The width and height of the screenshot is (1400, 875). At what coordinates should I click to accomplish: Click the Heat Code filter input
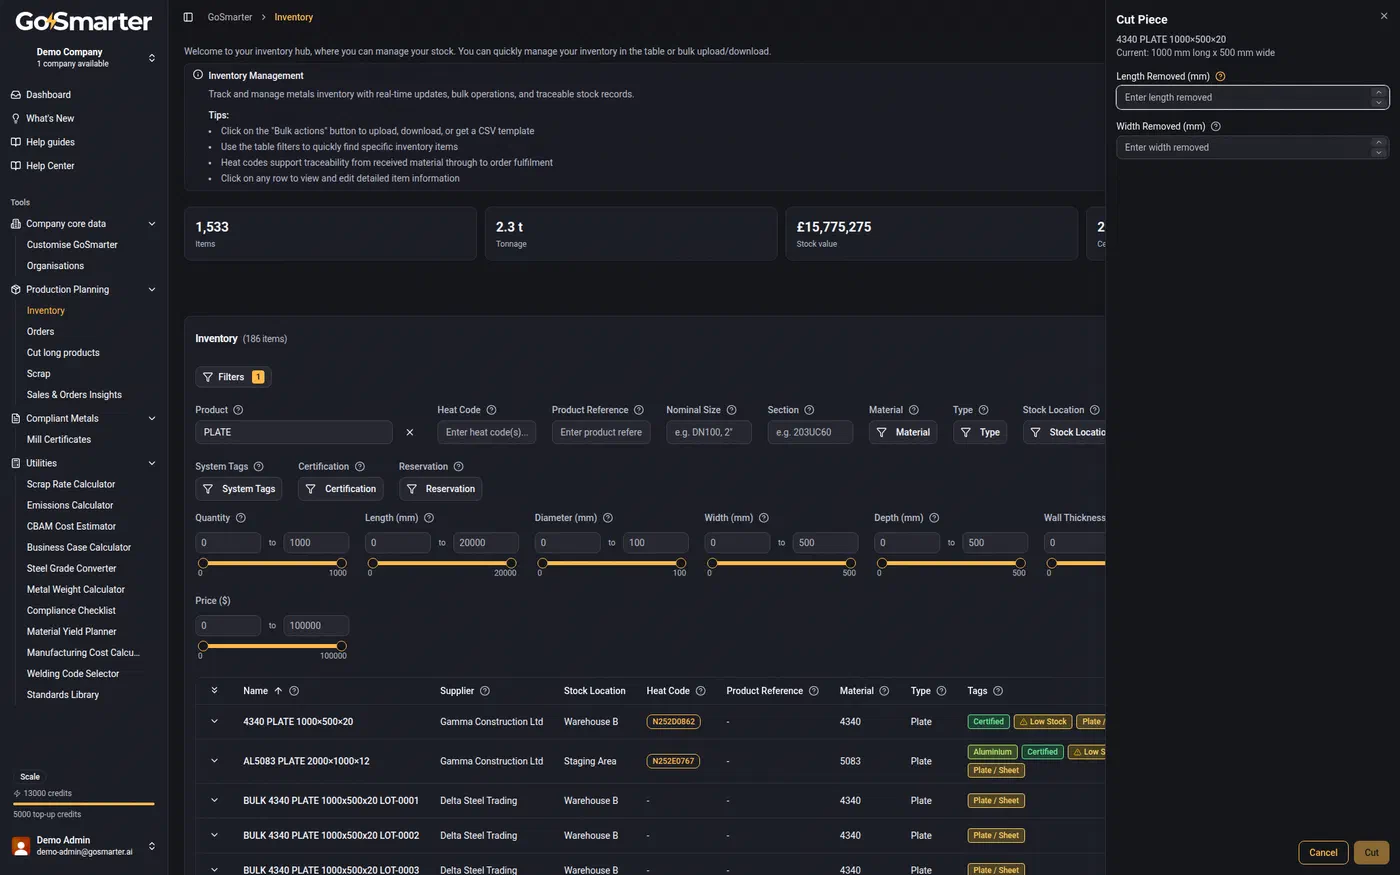(x=486, y=432)
